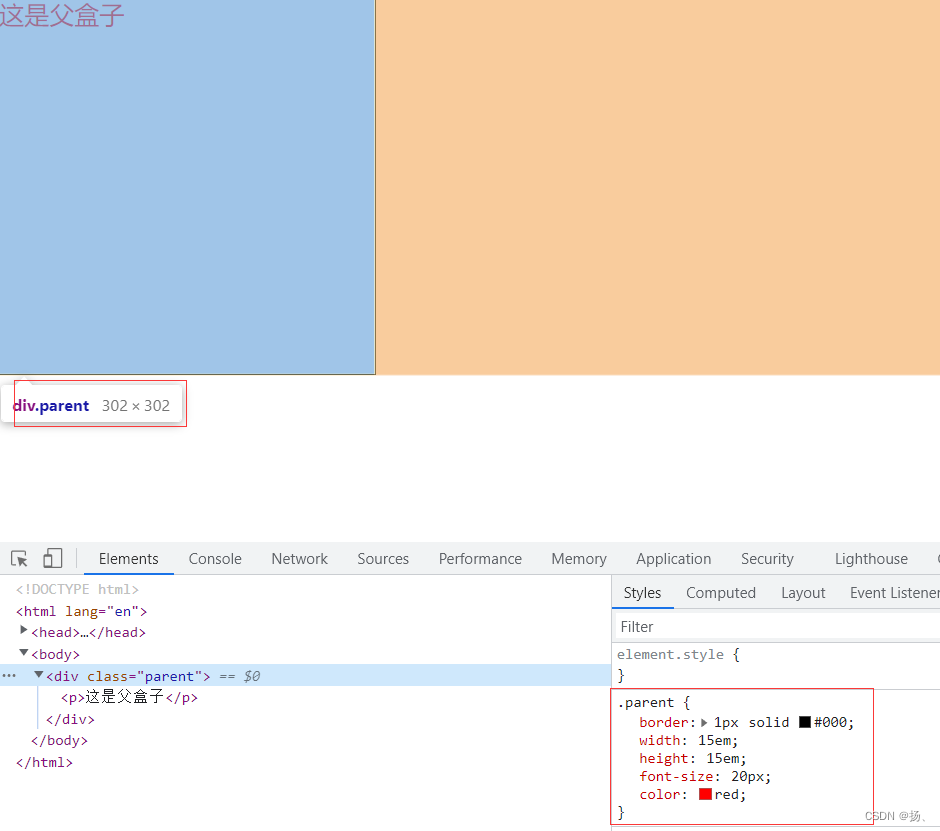The width and height of the screenshot is (940, 831).
Task: Select the p element 这是父盒子 in DOM tree
Action: pyautogui.click(x=129, y=697)
